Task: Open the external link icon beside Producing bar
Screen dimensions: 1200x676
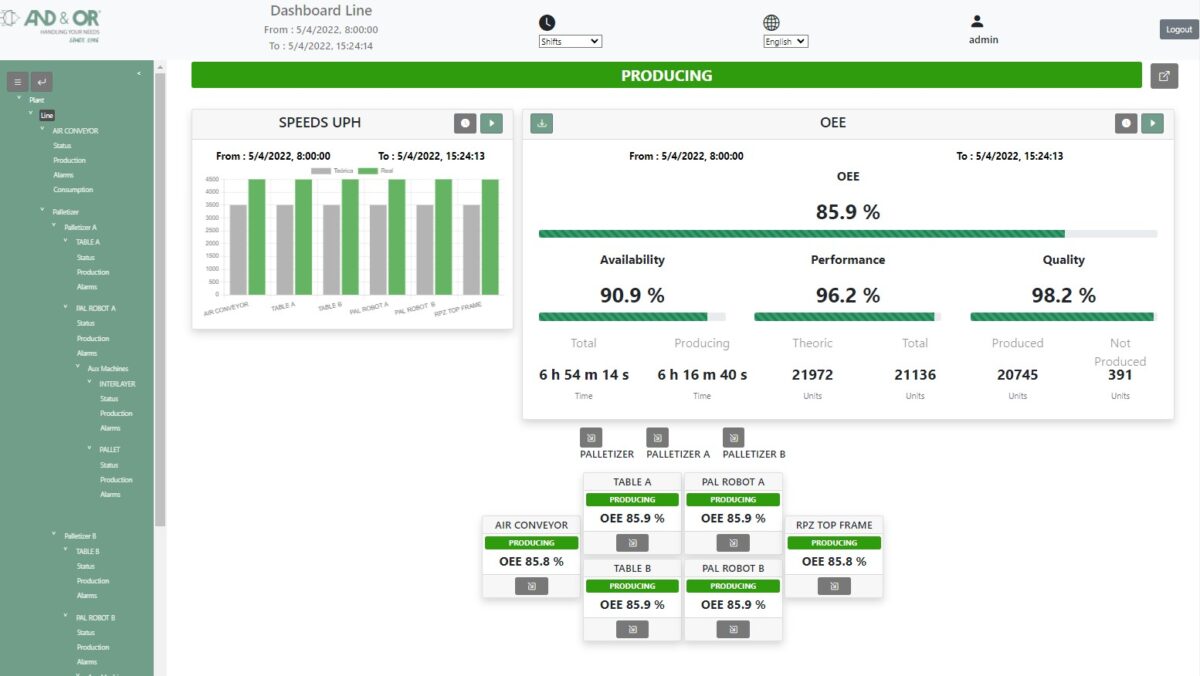Action: point(1164,76)
